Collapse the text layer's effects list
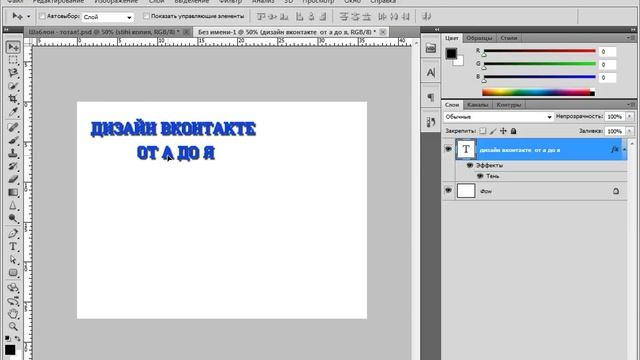The image size is (640, 360). click(624, 149)
